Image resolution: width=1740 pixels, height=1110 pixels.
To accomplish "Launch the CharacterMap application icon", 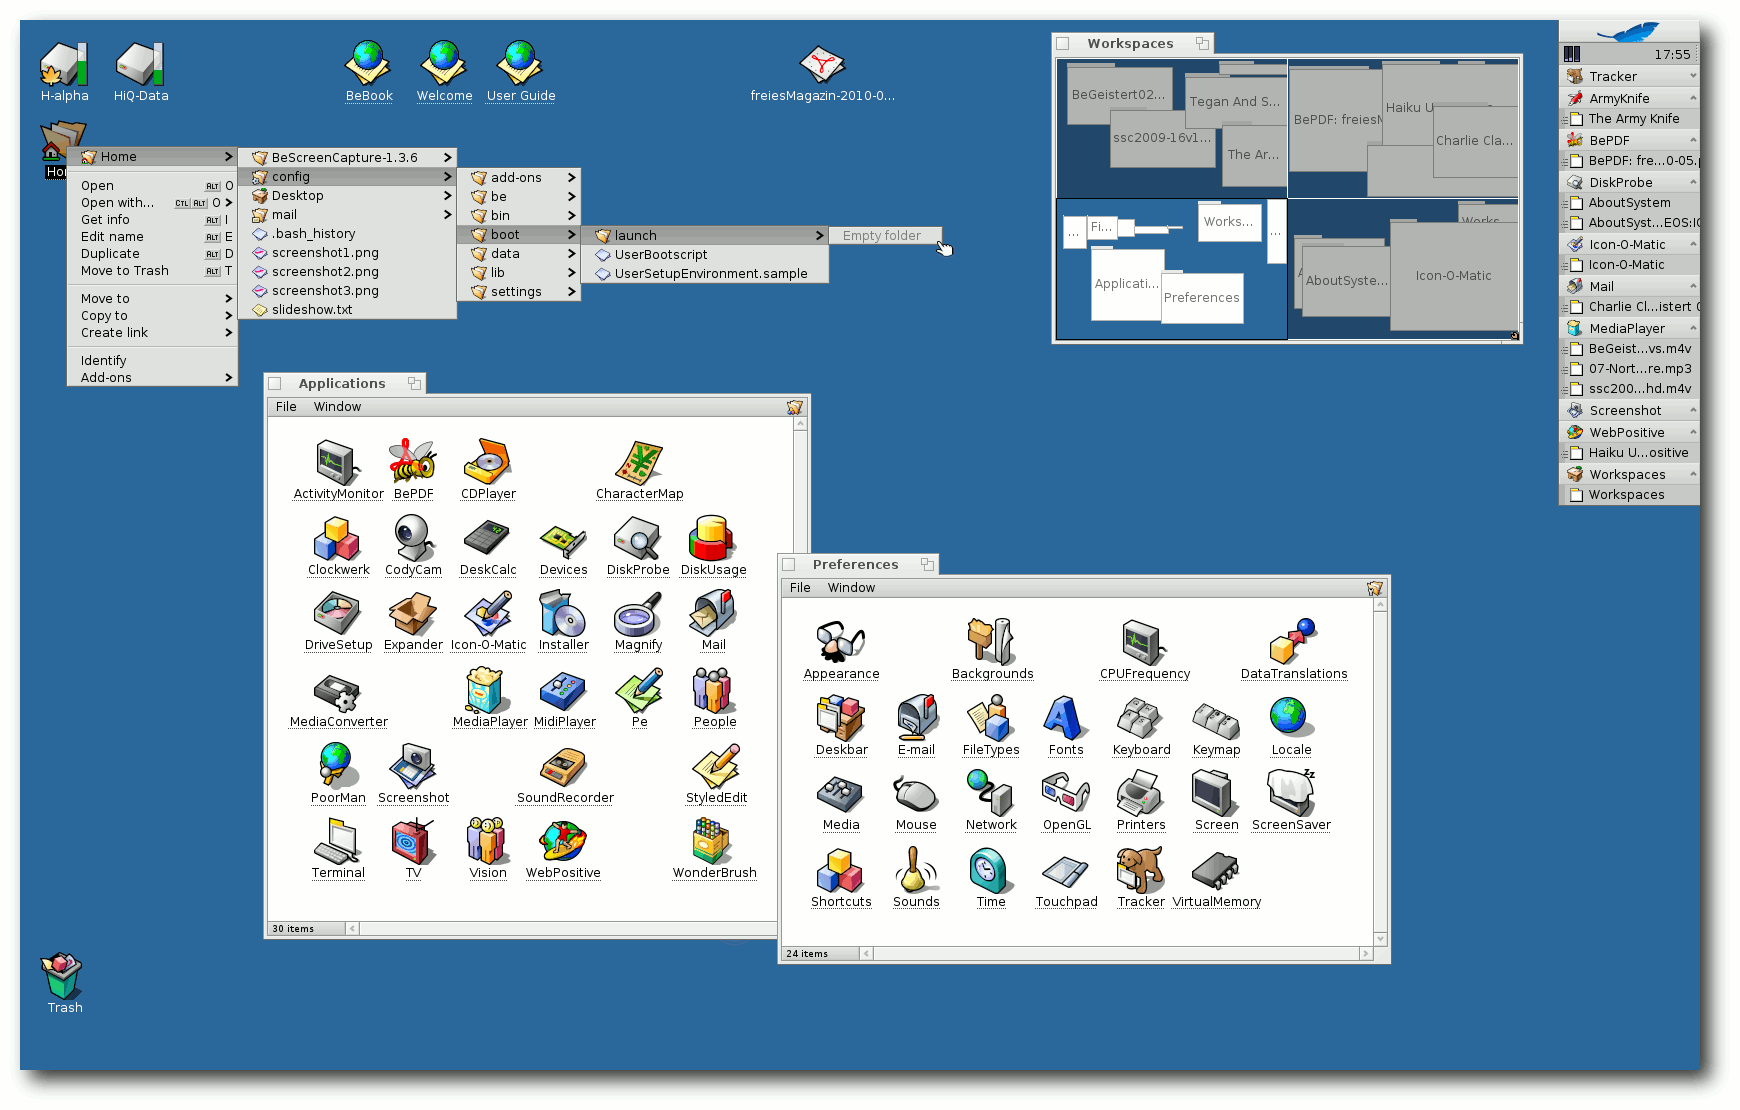I will pyautogui.click(x=638, y=464).
